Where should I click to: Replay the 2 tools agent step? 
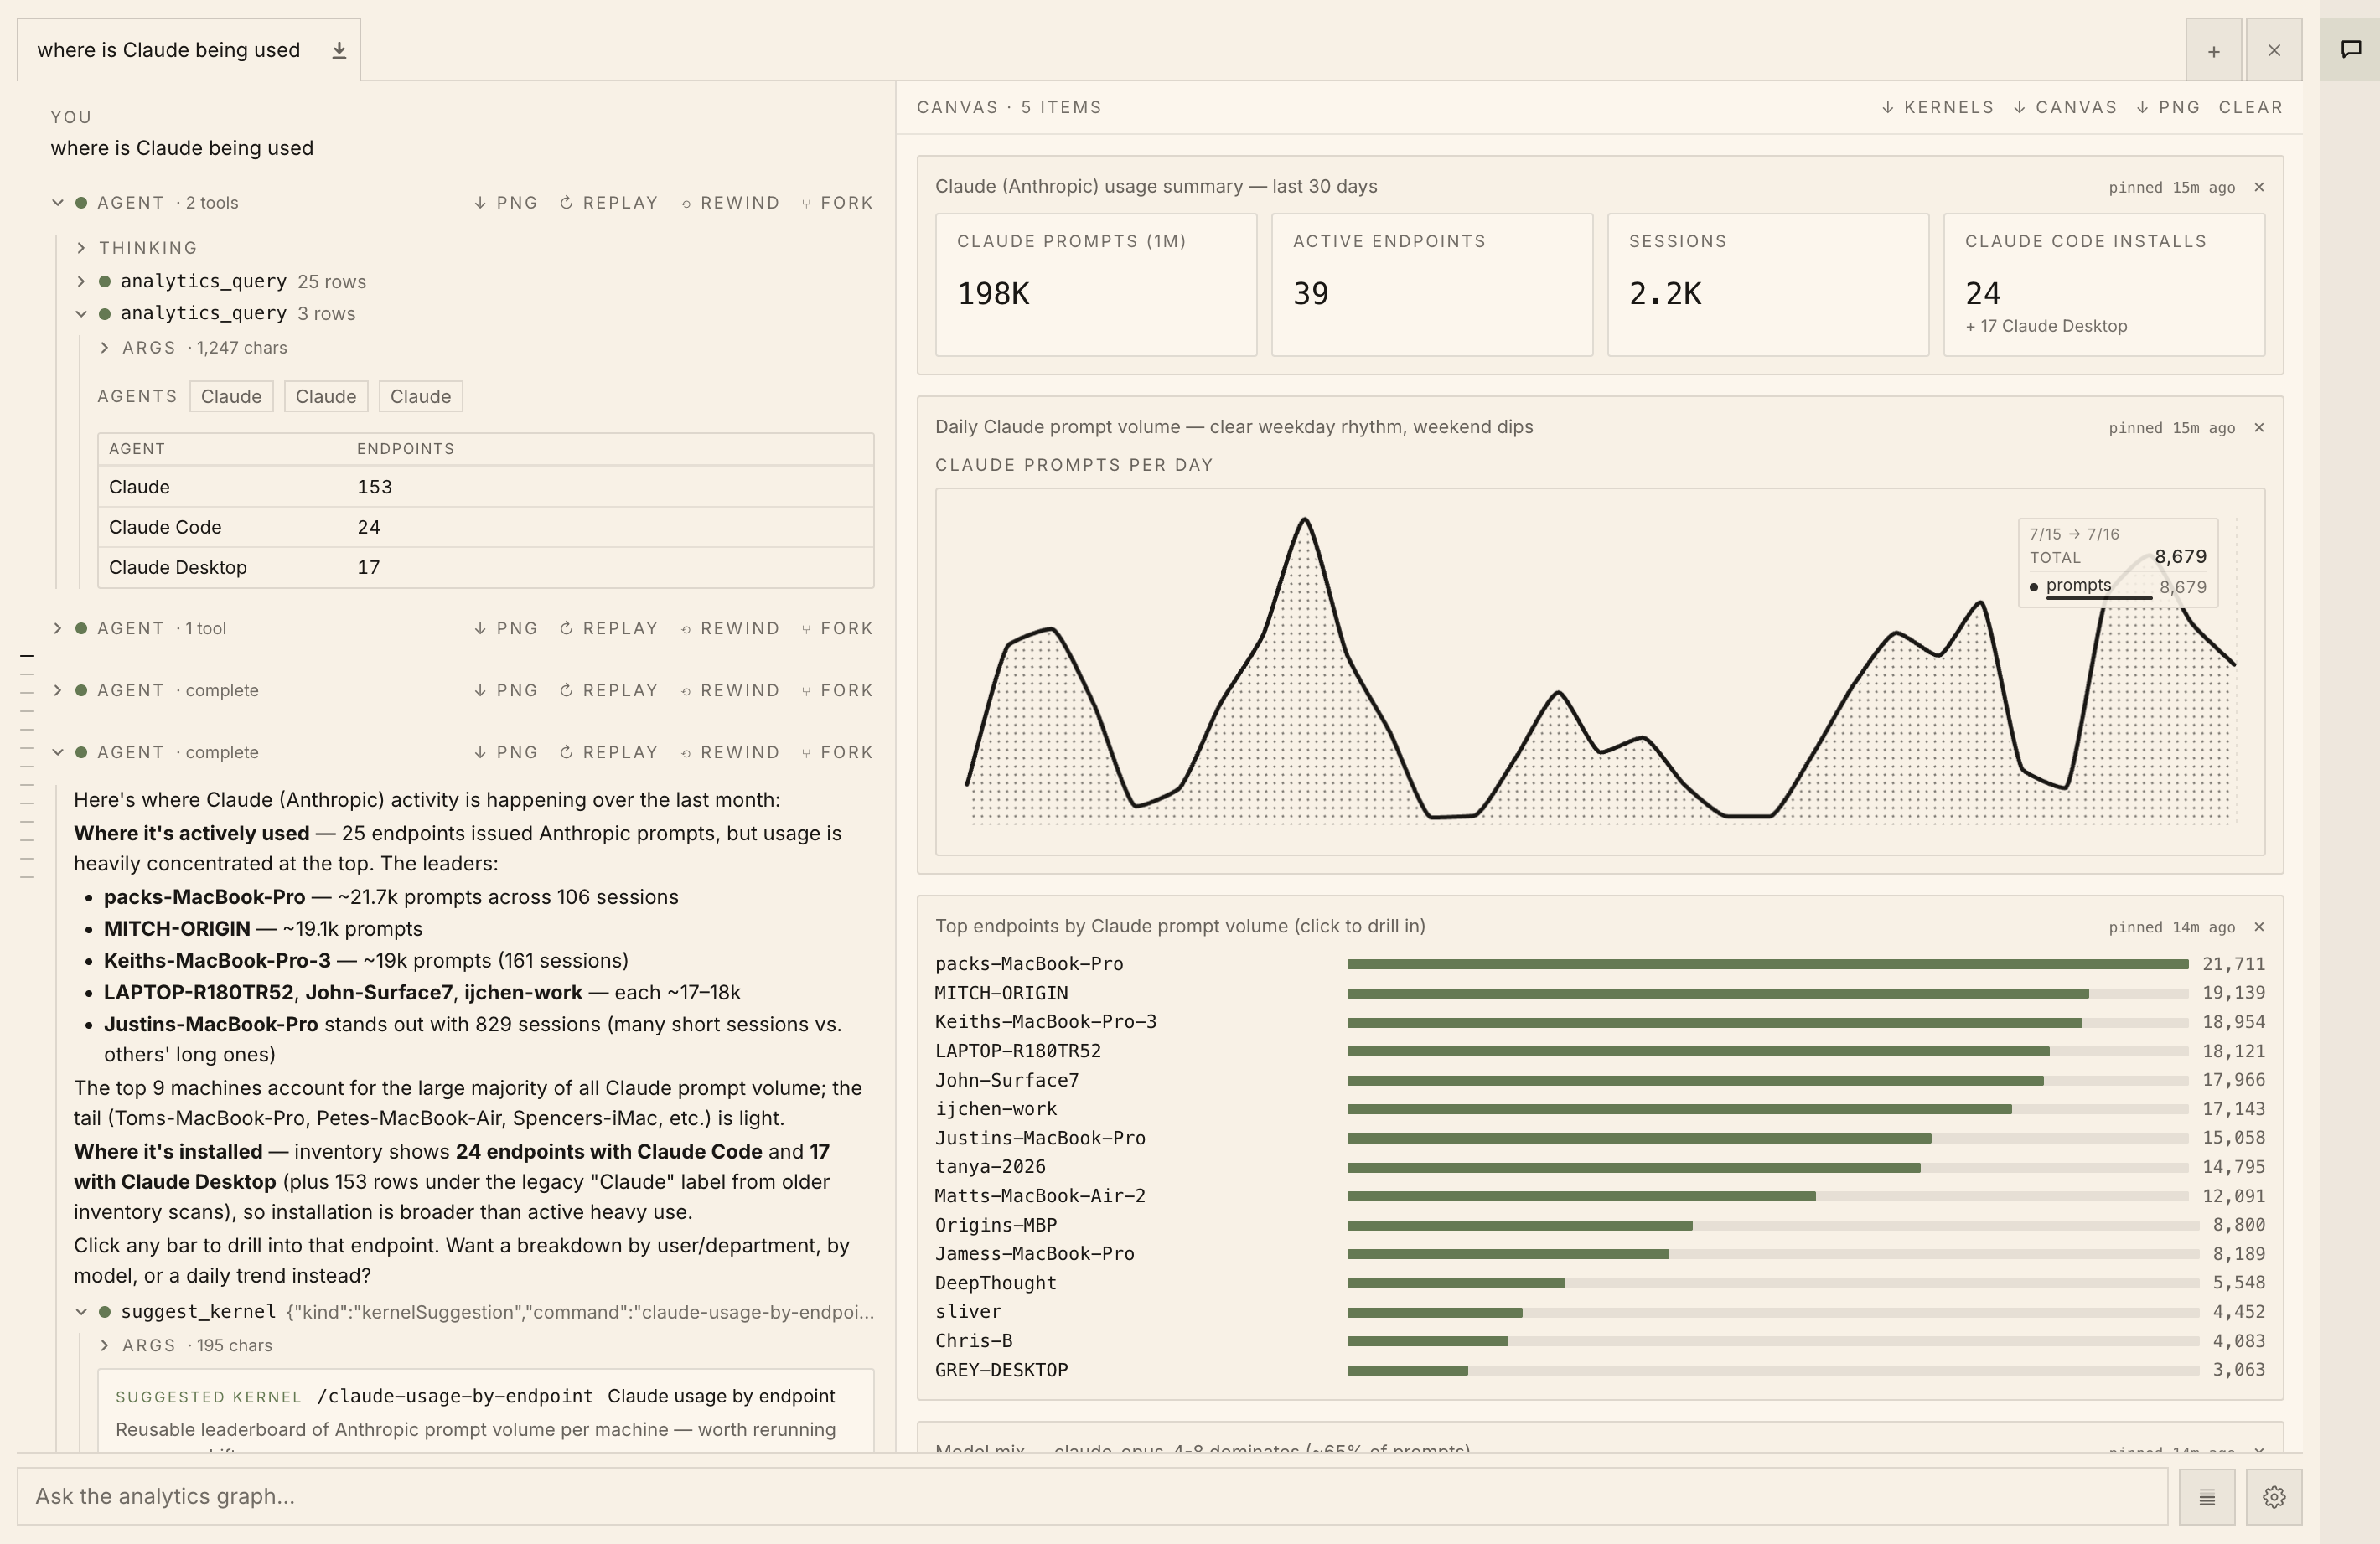[x=608, y=202]
